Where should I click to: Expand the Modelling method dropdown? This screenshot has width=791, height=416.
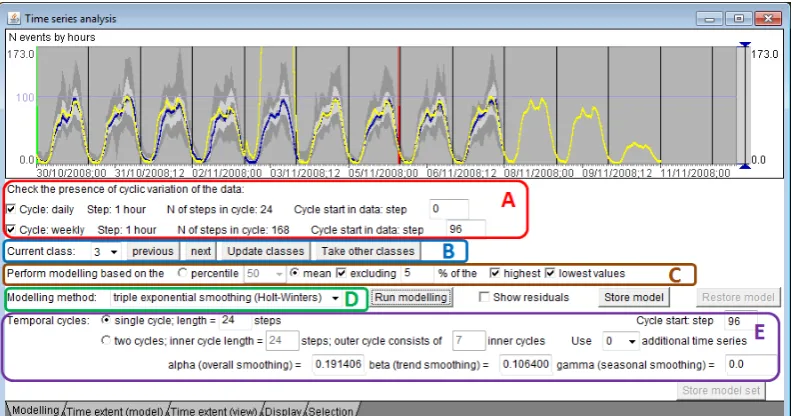click(x=225, y=298)
